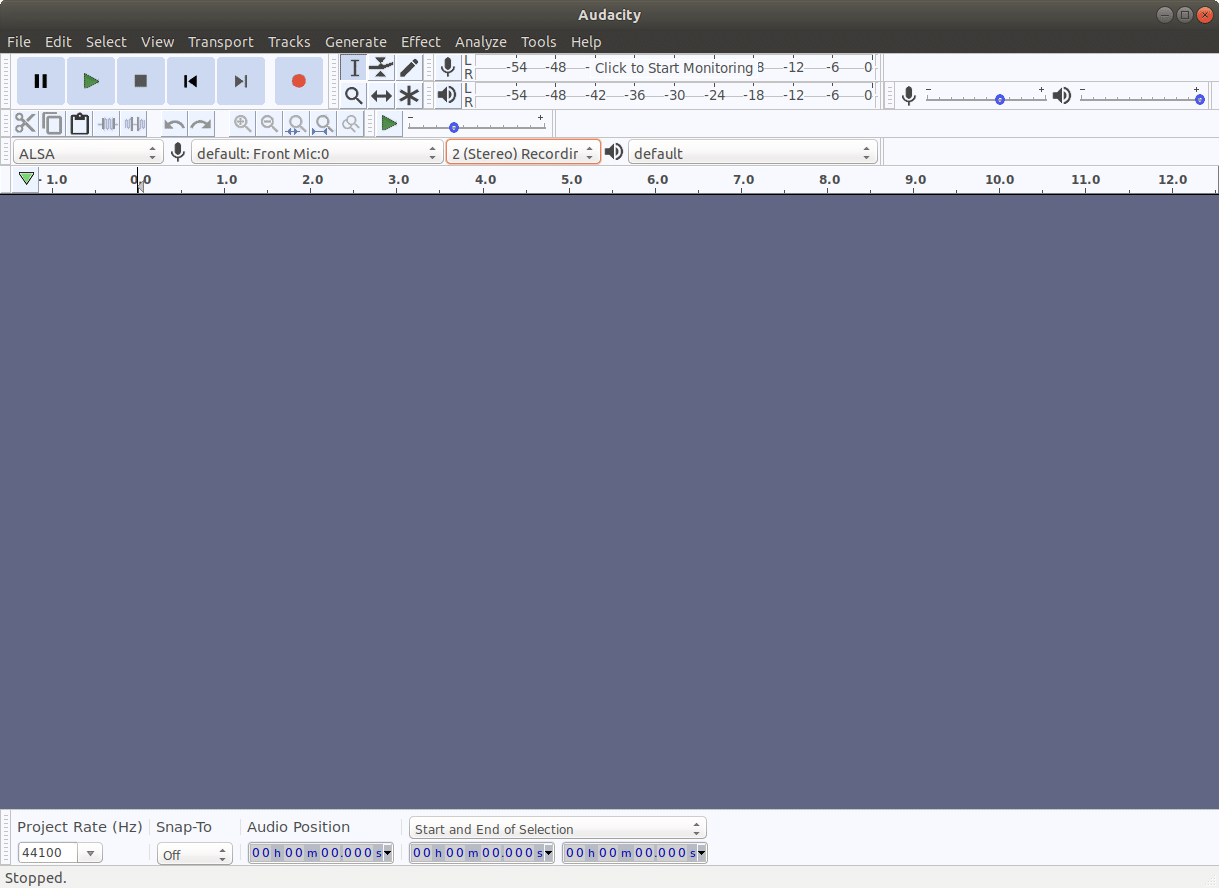Click the red Record button
The width and height of the screenshot is (1219, 888).
click(298, 81)
